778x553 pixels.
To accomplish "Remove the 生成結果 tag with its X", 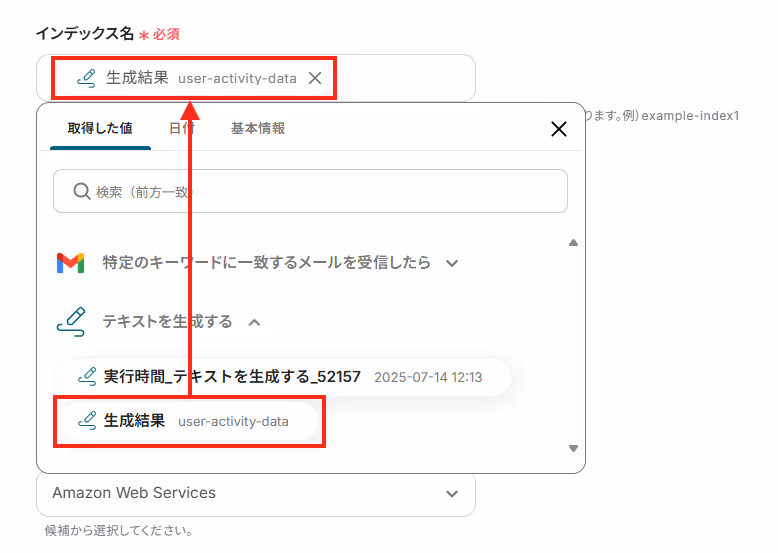I will (x=315, y=78).
